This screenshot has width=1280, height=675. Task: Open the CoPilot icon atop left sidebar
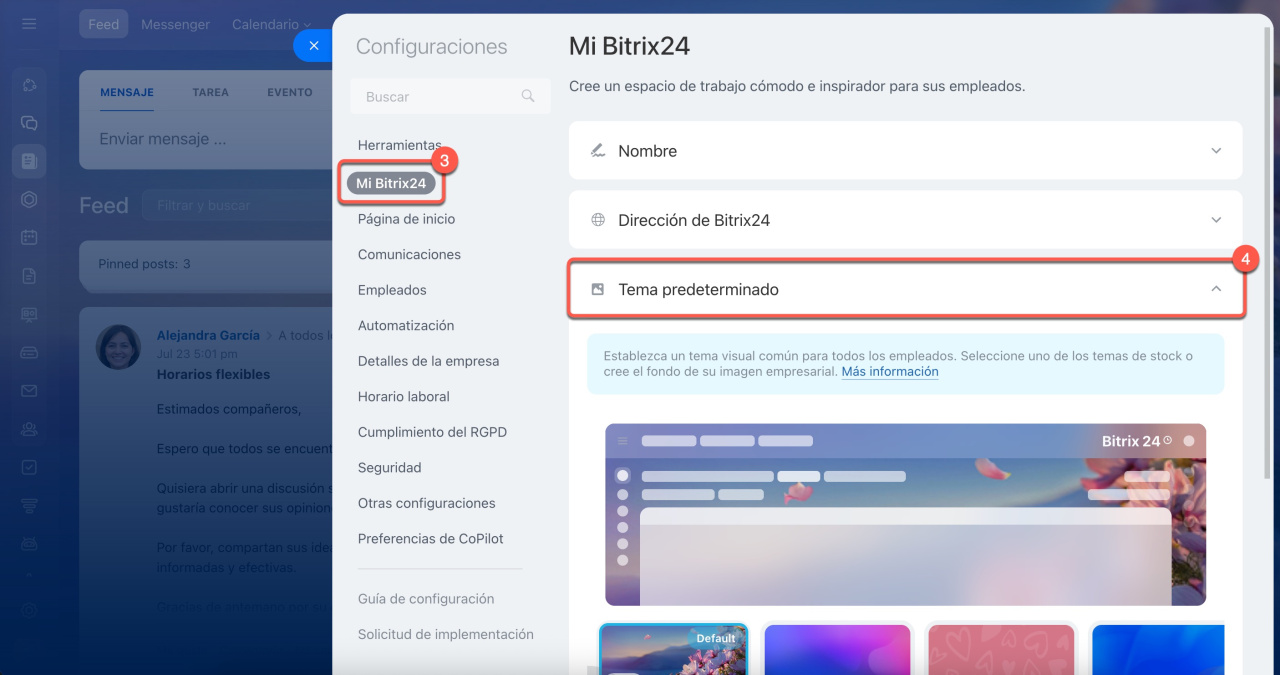tap(29, 85)
